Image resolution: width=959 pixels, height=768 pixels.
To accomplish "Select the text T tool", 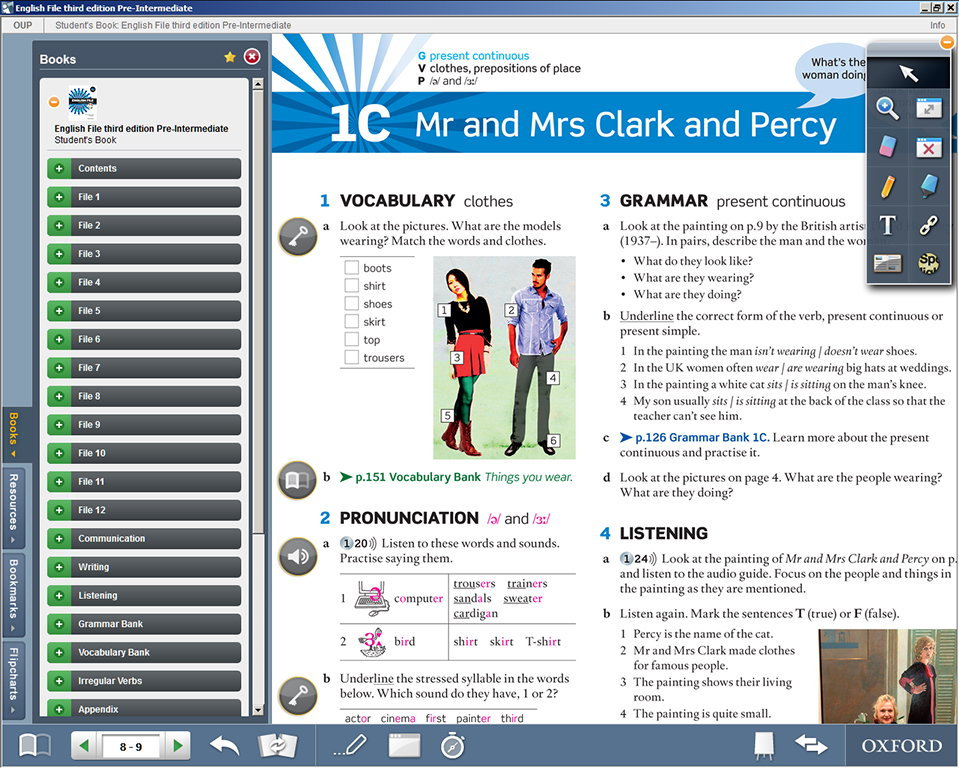I will pos(887,225).
